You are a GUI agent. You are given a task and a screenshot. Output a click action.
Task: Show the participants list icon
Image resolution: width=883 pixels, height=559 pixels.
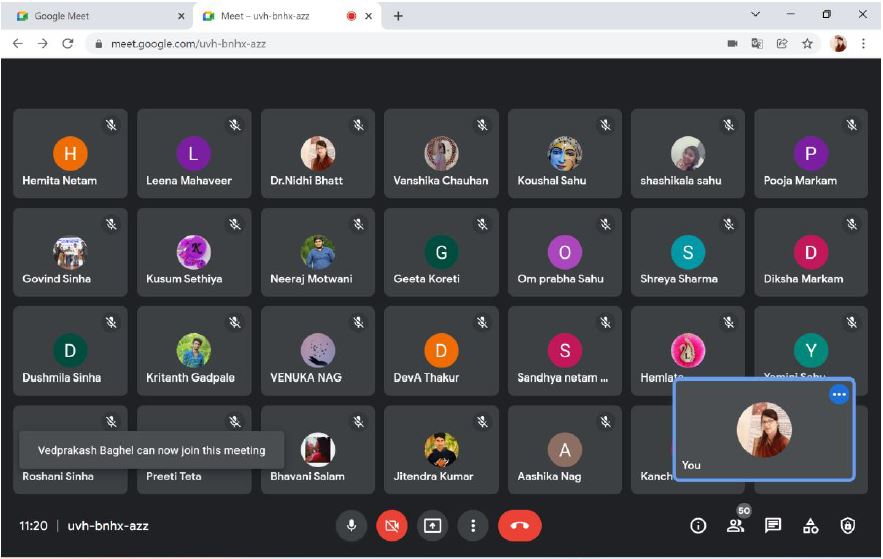(735, 525)
